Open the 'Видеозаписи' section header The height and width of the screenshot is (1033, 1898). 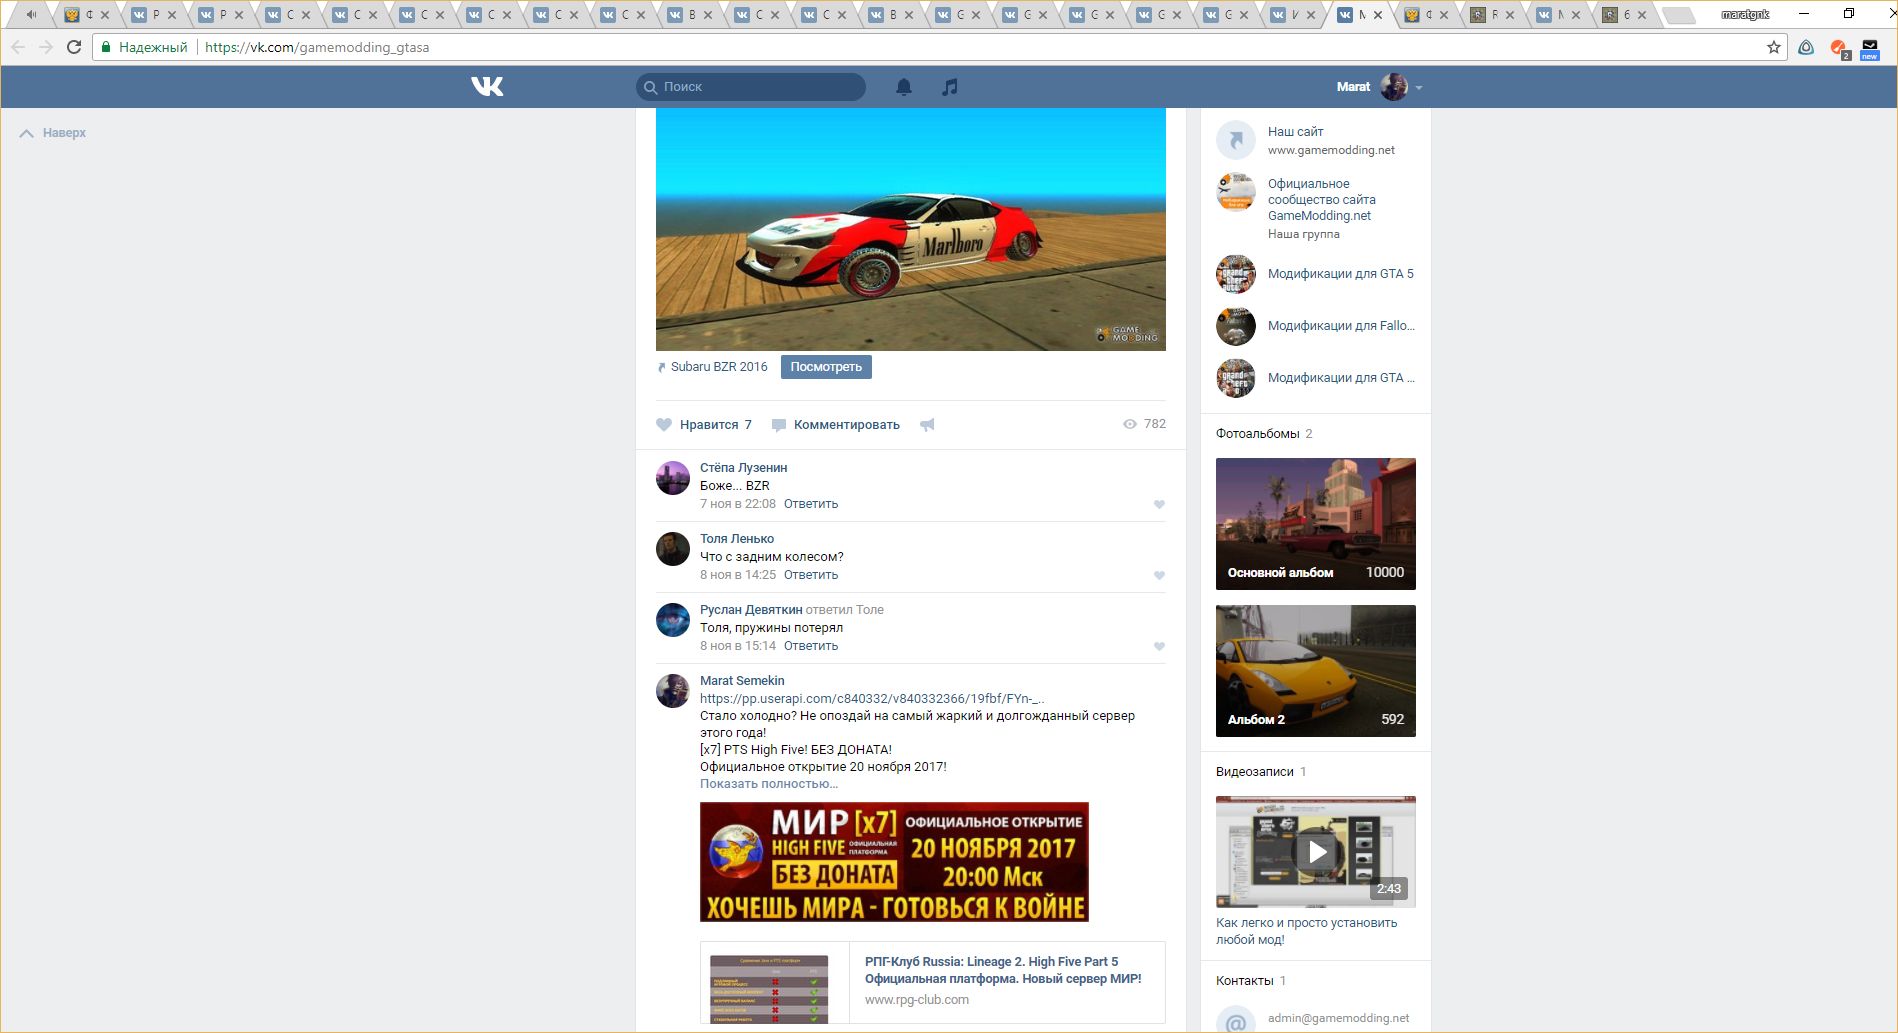click(1254, 772)
